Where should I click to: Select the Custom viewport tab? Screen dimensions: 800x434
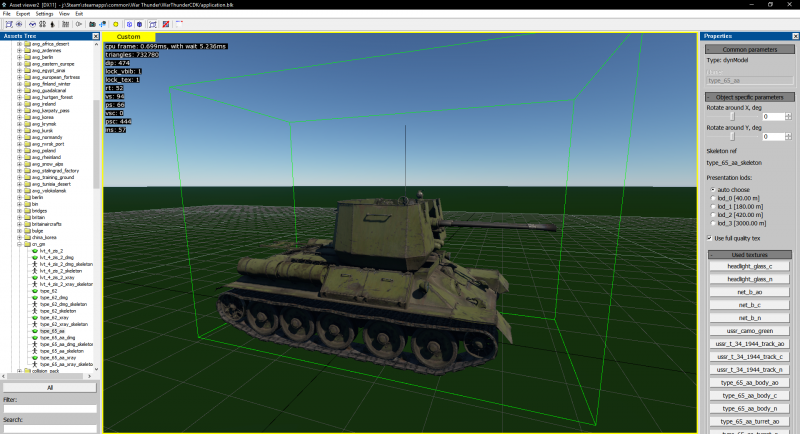point(129,37)
